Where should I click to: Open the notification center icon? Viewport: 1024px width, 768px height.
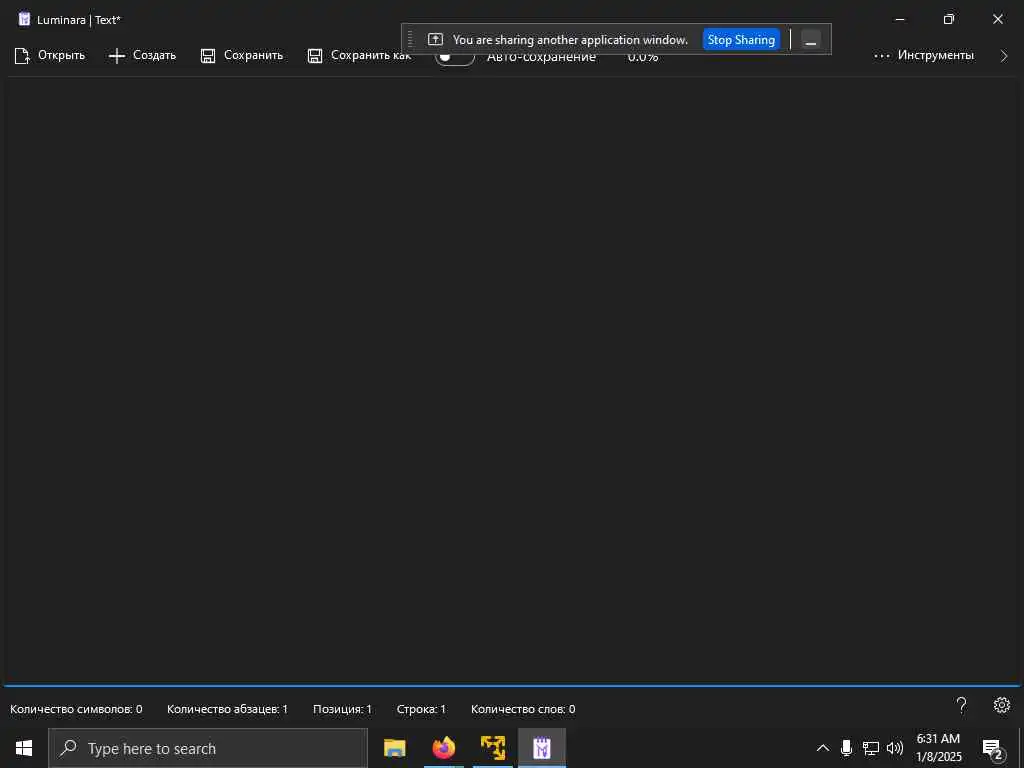click(x=993, y=749)
